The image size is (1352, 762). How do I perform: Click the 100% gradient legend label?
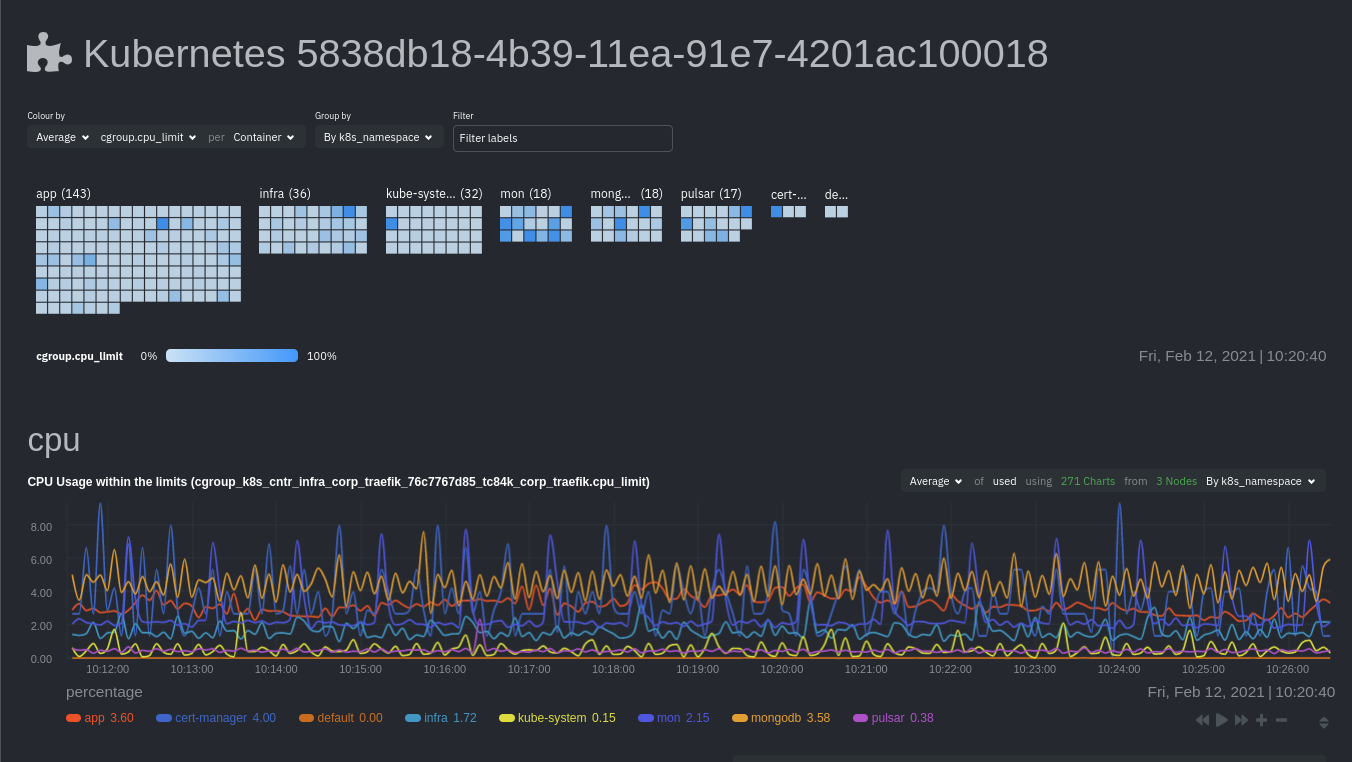click(321, 356)
